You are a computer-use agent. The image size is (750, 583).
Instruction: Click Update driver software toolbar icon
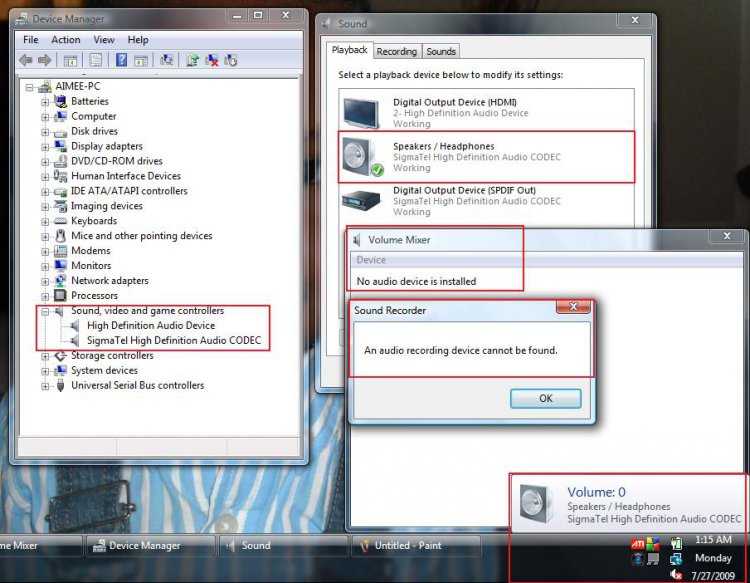pyautogui.click(x=192, y=60)
